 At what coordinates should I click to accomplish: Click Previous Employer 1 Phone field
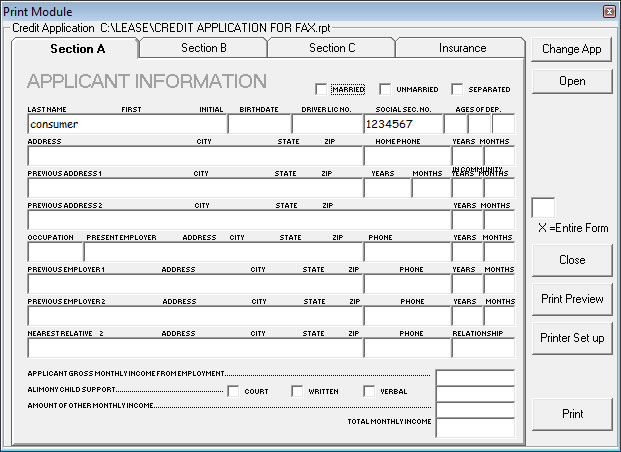[x=407, y=284]
